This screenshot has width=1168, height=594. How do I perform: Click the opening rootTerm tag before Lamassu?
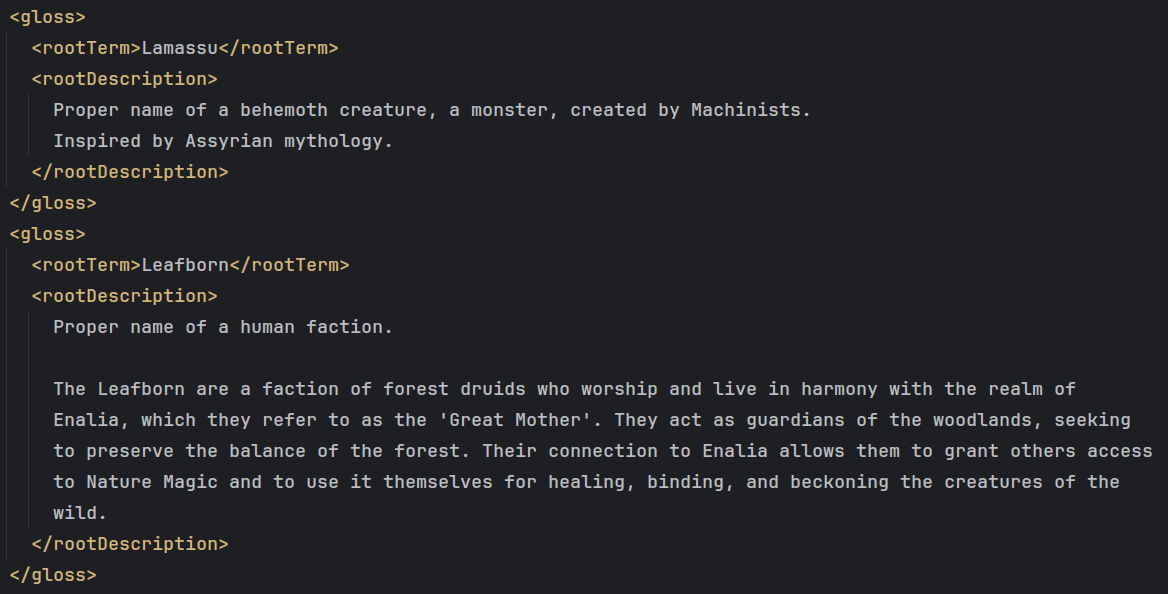(x=86, y=48)
